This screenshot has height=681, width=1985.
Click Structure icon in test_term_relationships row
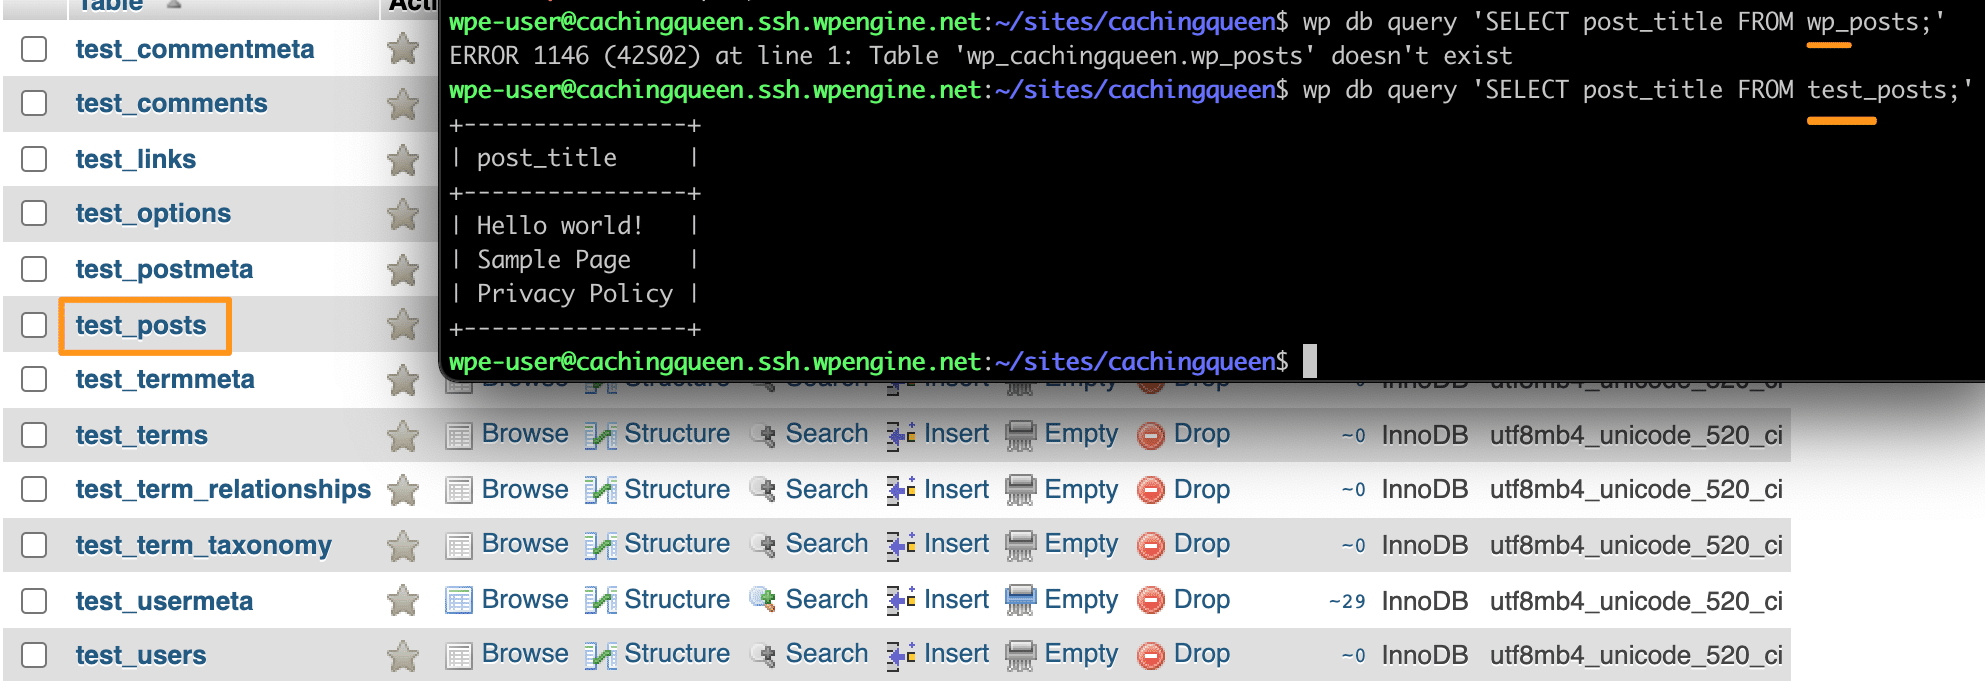point(601,490)
